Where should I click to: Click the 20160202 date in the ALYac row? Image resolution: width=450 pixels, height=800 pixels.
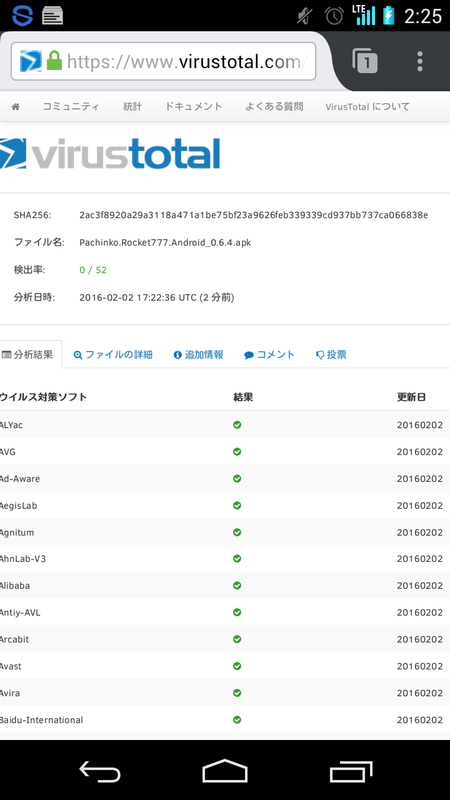tap(420, 425)
